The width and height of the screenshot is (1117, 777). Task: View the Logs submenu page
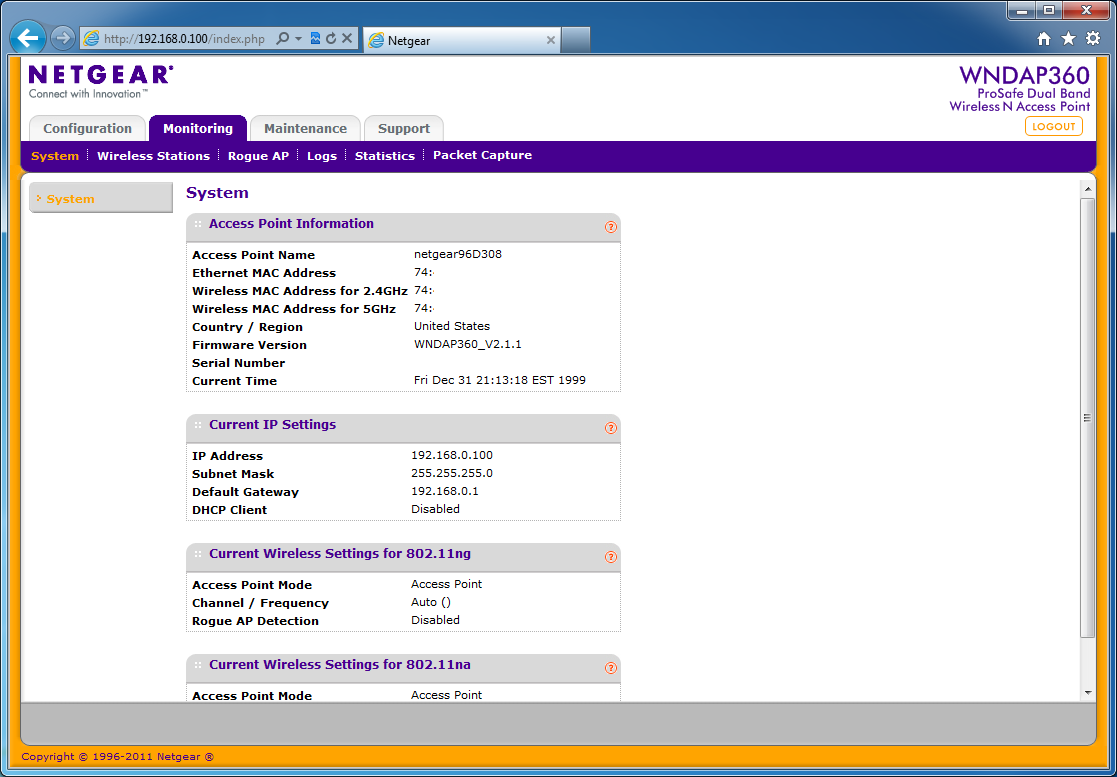click(x=322, y=156)
